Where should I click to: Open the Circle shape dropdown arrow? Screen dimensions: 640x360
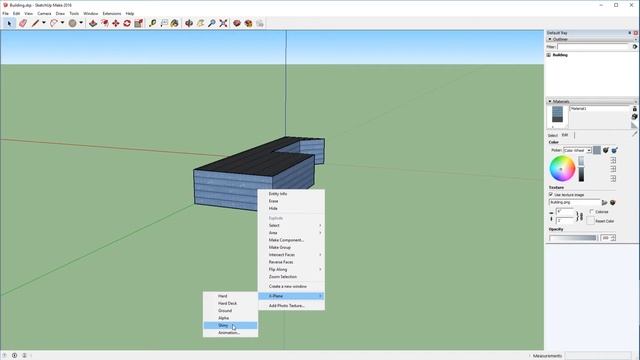pyautogui.click(x=81, y=23)
